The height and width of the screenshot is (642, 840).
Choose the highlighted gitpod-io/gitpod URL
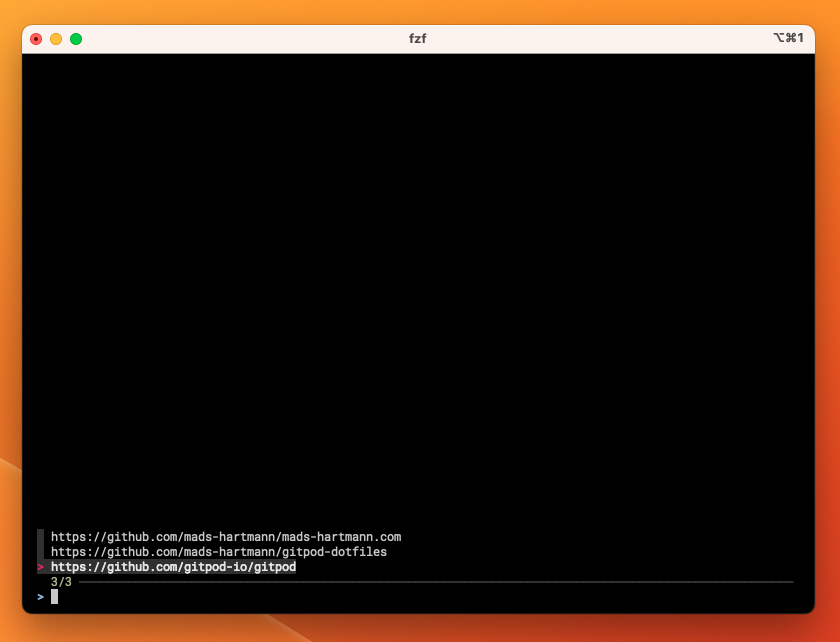coord(173,567)
